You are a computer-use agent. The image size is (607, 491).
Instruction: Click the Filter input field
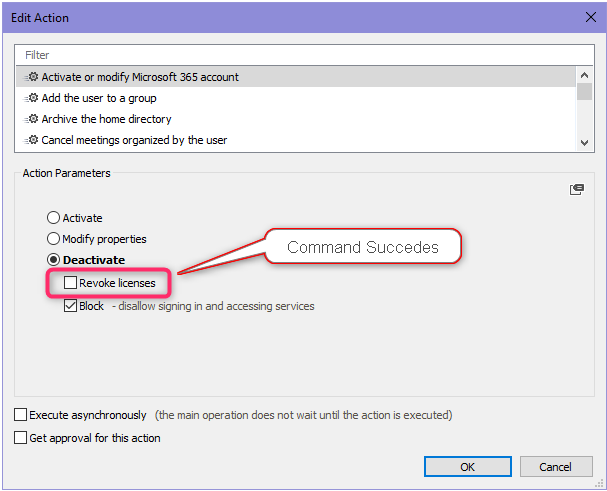pyautogui.click(x=300, y=55)
